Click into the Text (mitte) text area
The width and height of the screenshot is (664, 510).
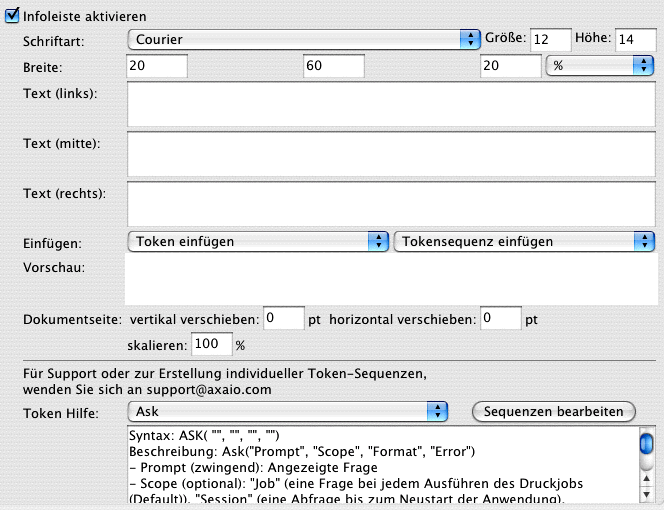[391, 154]
